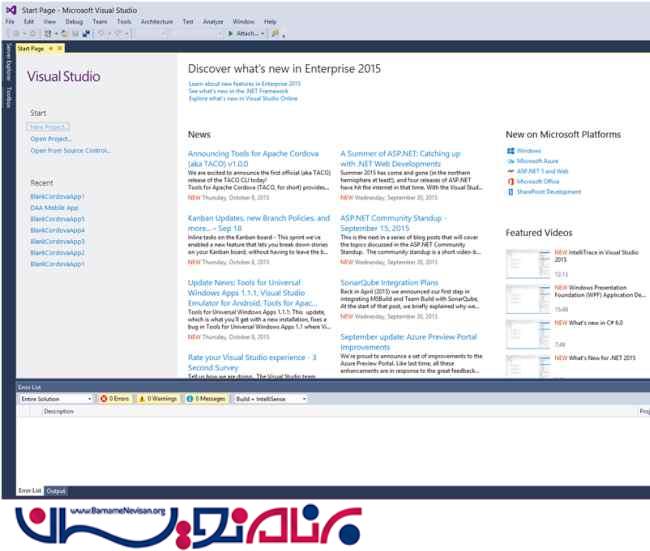Open the Attach button dropdown arrow
This screenshot has width=650, height=551.
(262, 34)
